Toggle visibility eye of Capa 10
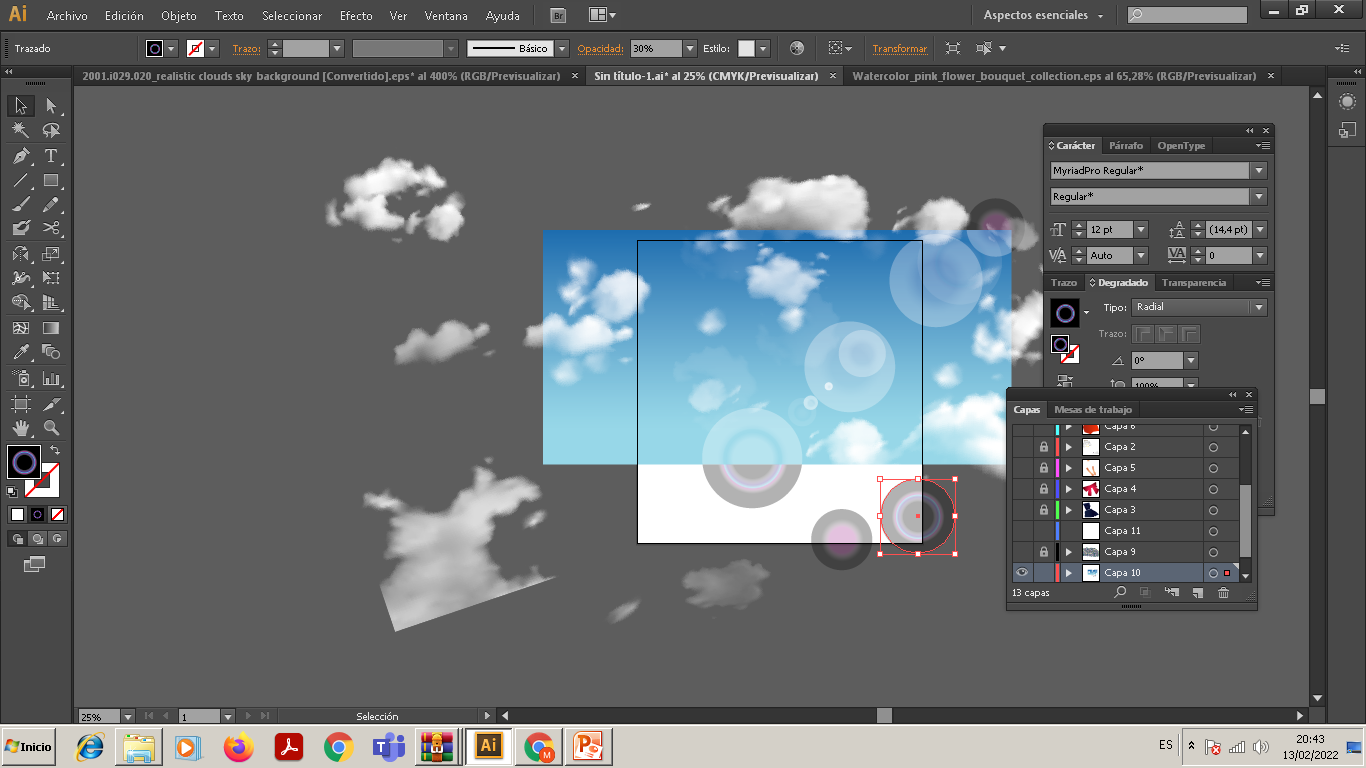Viewport: 1366px width, 768px height. tap(1022, 573)
